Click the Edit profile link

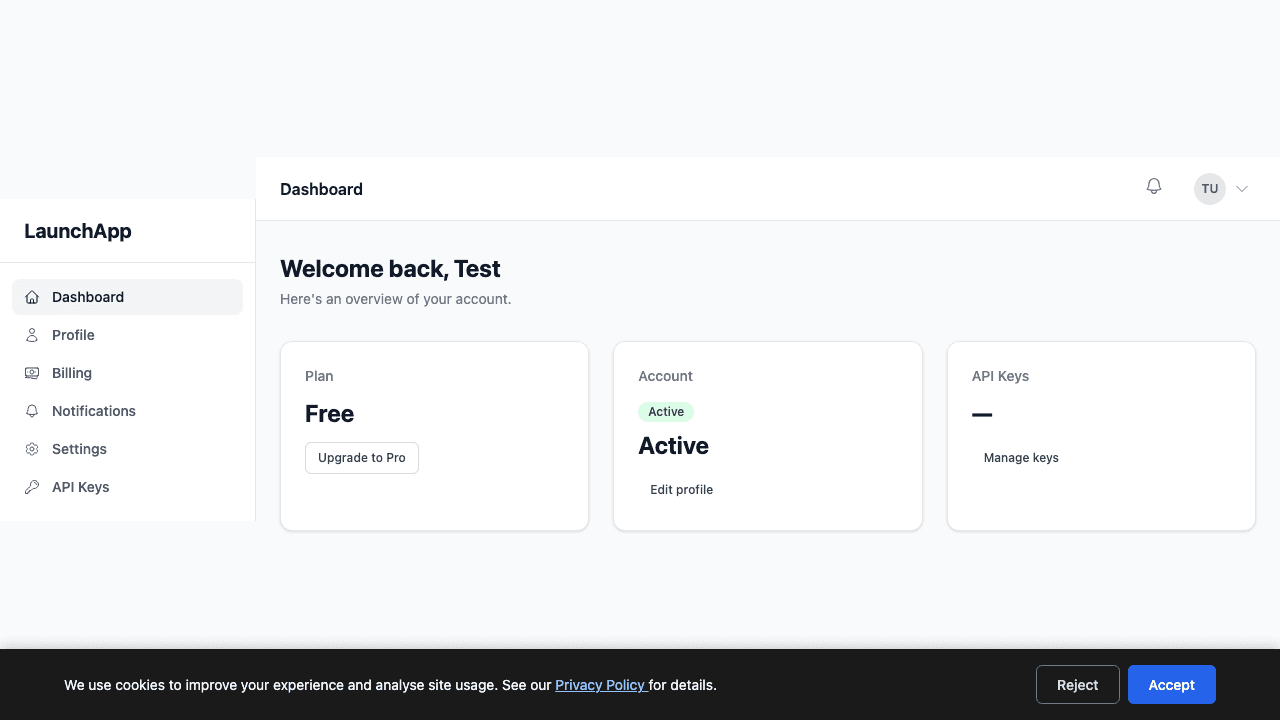coord(681,489)
